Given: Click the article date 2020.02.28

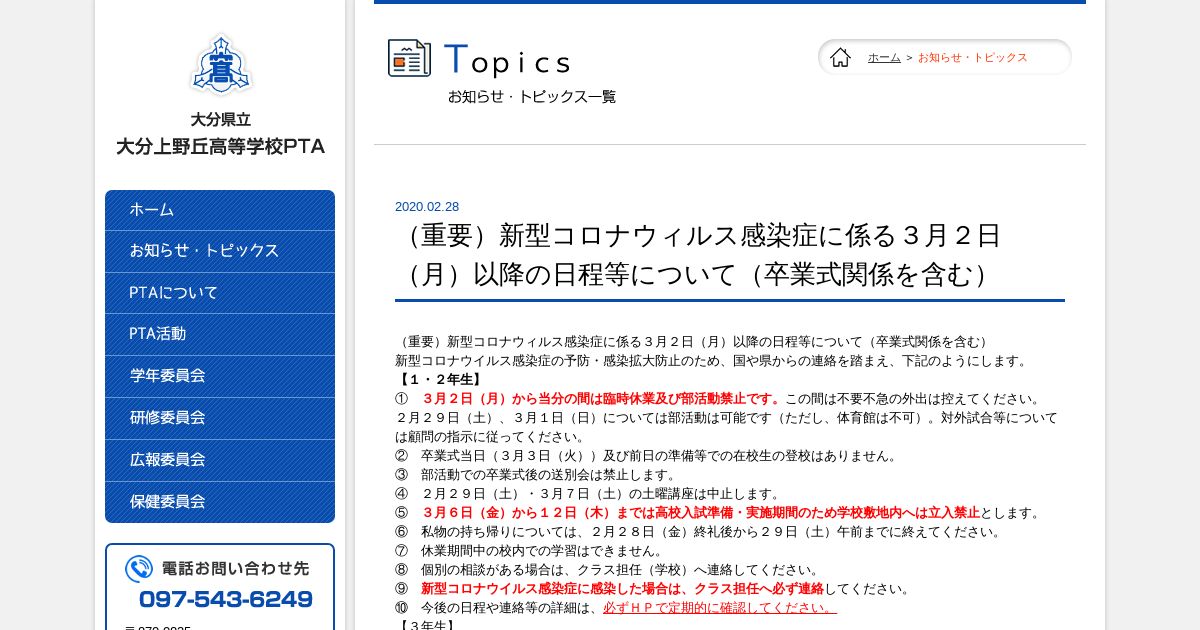Looking at the screenshot, I should pos(427,207).
